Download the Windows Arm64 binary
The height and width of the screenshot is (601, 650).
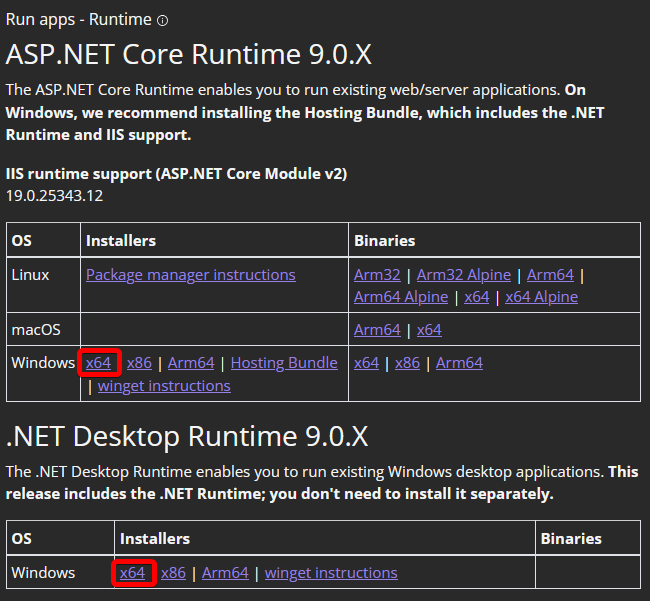[459, 363]
